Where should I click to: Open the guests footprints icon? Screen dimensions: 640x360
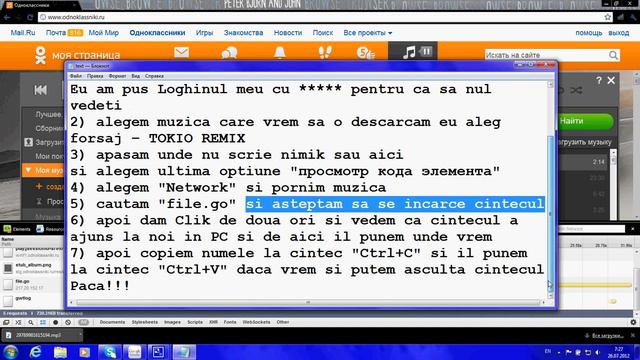click(x=325, y=52)
